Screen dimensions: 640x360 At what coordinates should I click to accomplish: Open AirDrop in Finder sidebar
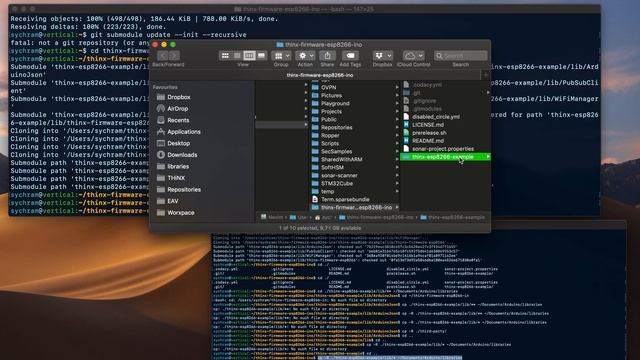[177, 109]
